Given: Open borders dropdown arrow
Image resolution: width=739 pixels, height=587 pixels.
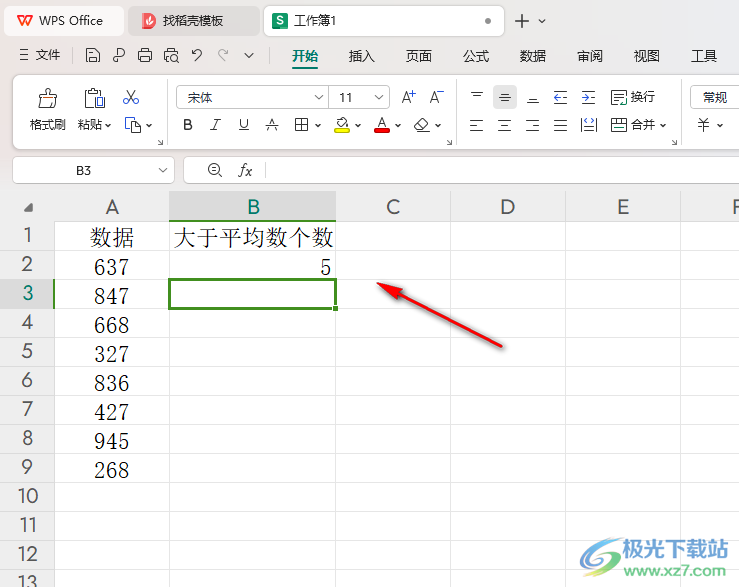Looking at the screenshot, I should click(x=318, y=125).
